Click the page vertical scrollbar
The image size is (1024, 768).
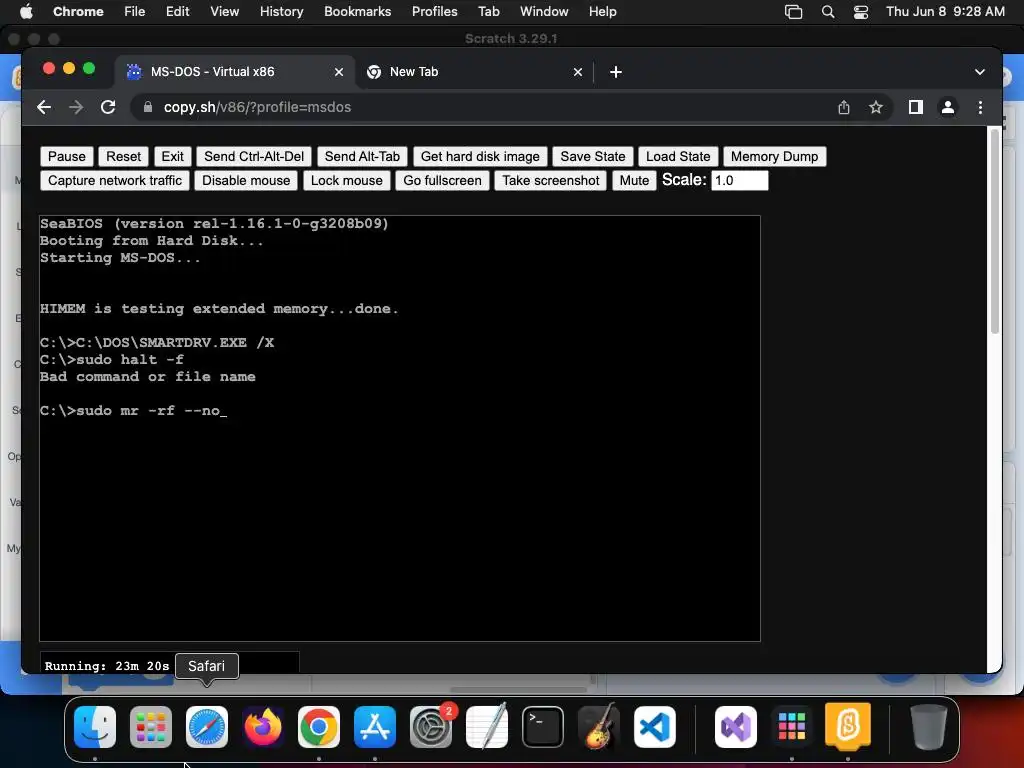click(995, 232)
